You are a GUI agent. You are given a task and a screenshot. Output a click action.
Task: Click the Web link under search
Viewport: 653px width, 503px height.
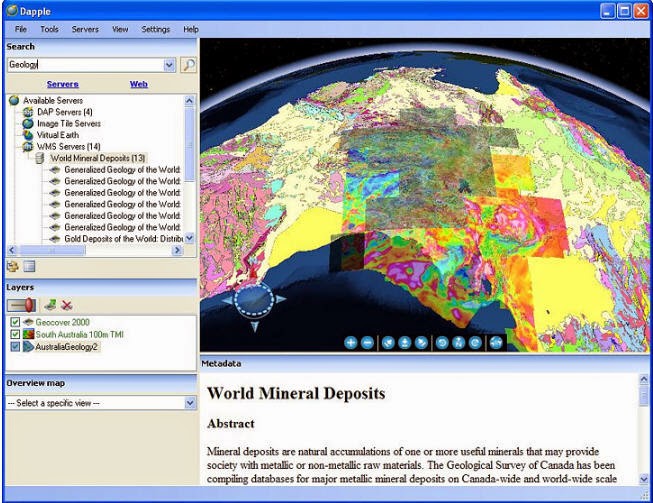(x=139, y=84)
